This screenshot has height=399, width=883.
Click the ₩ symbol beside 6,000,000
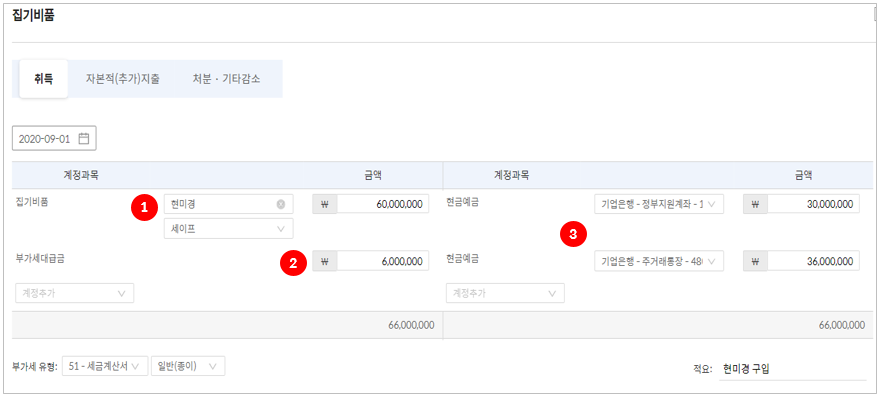324,261
